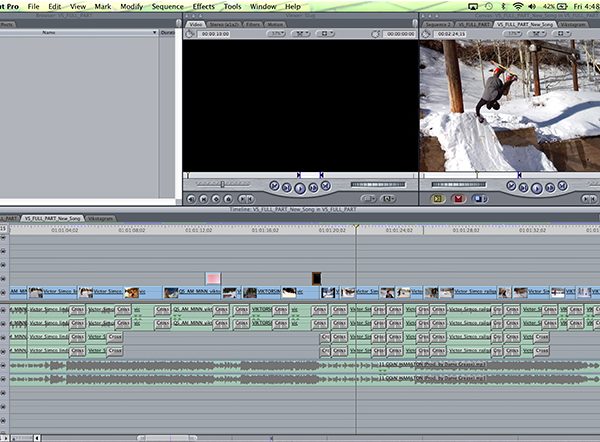Open the AirPlay display menu icon
The height and width of the screenshot is (442, 600).
(x=473, y=6)
